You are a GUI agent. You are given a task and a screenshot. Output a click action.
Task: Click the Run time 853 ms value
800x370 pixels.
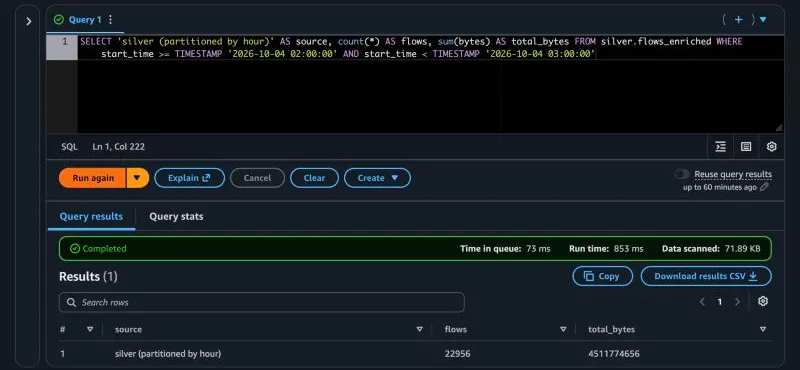(629, 249)
